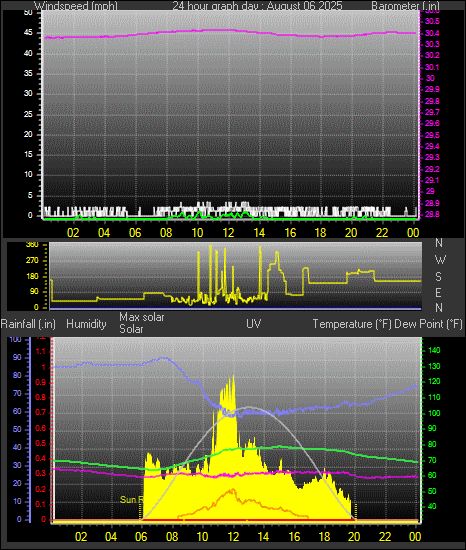Click the W compass label on direction graph
Screen dimensions: 466x550
point(440,260)
